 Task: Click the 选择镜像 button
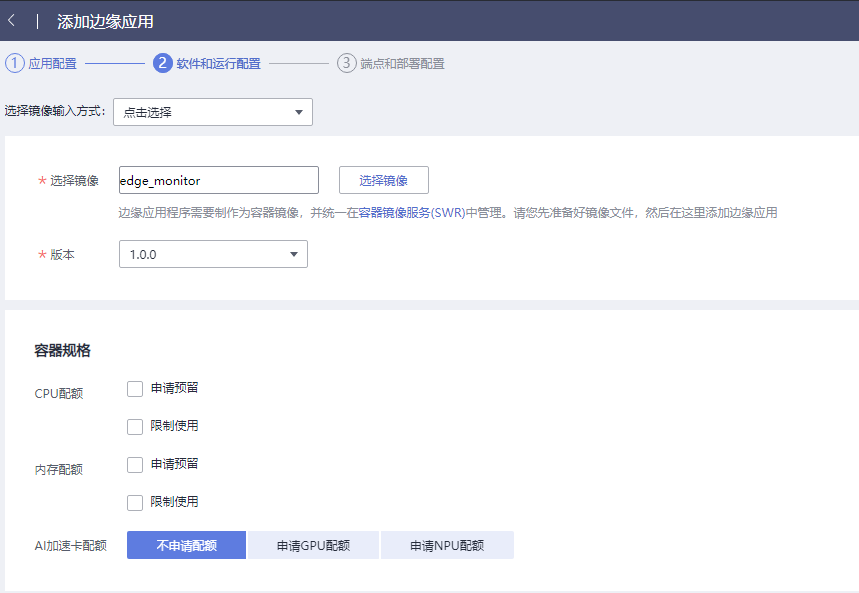pos(383,180)
